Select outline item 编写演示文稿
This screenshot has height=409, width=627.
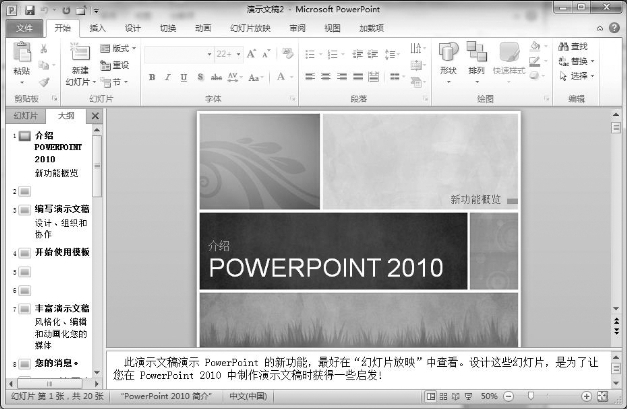click(62, 209)
